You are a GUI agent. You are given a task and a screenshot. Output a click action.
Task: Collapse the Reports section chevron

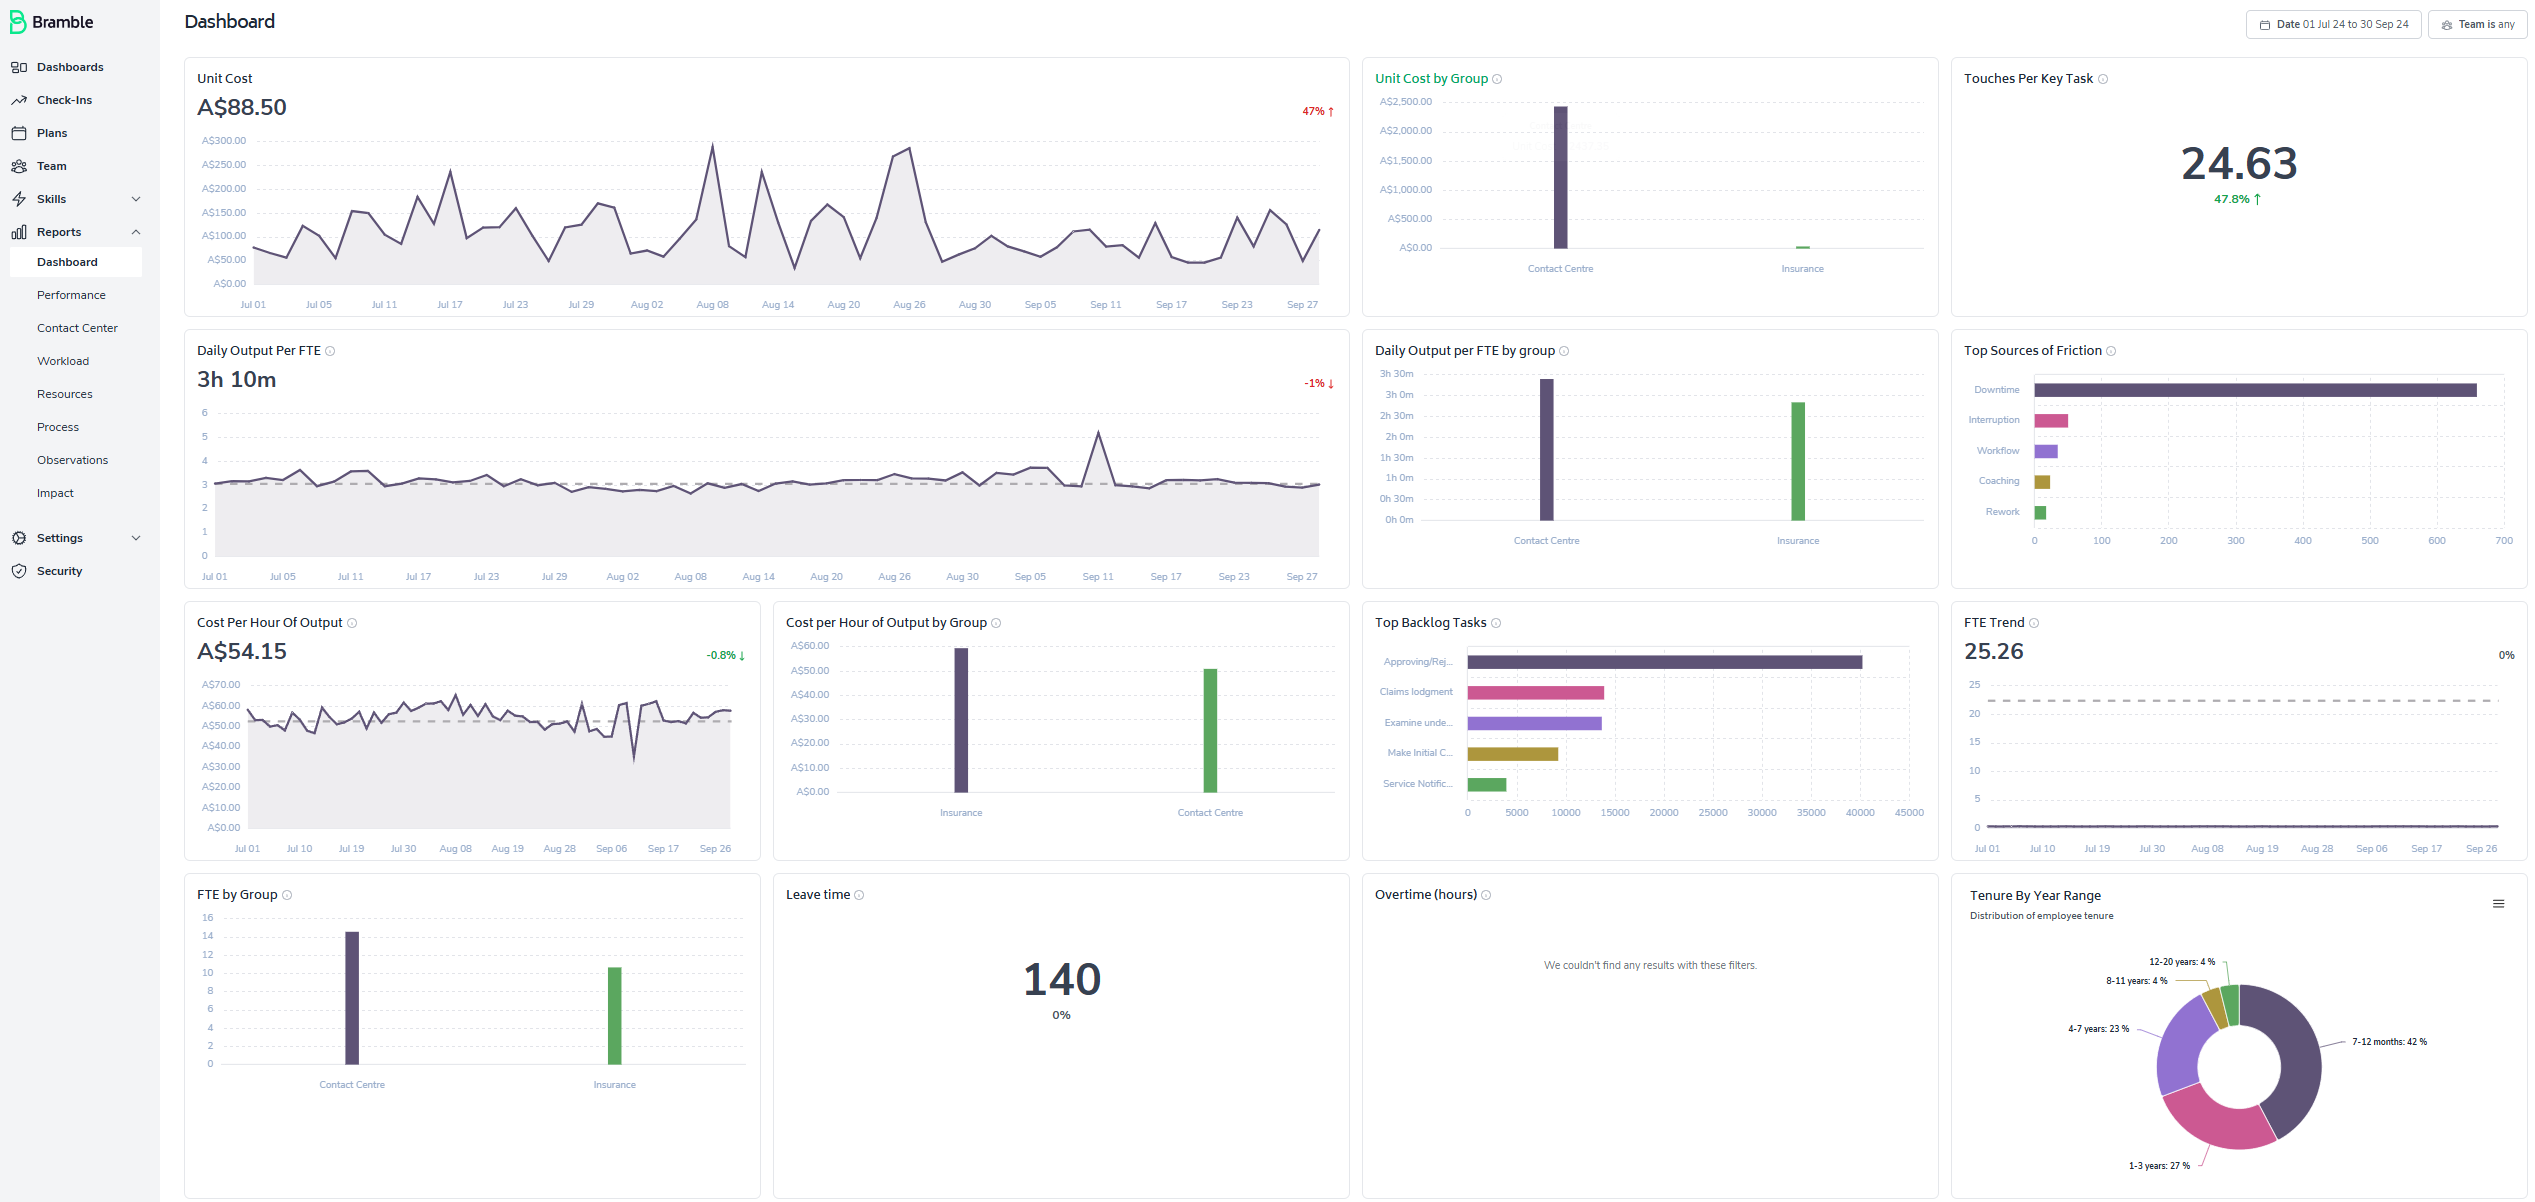click(136, 232)
